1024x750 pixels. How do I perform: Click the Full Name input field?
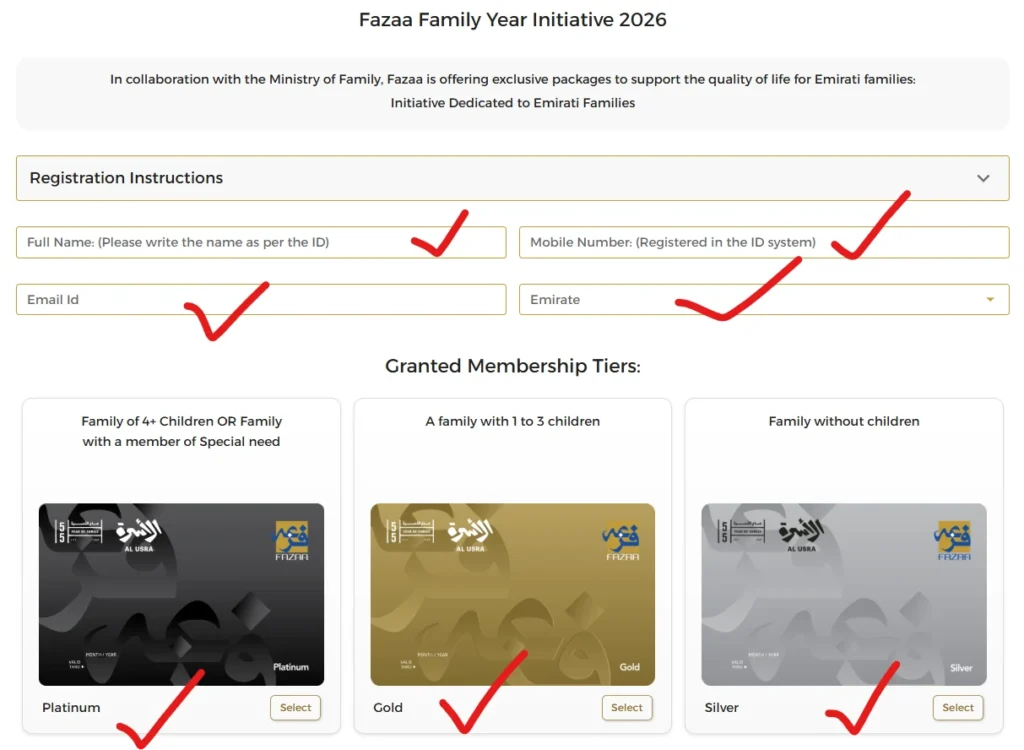(260, 242)
